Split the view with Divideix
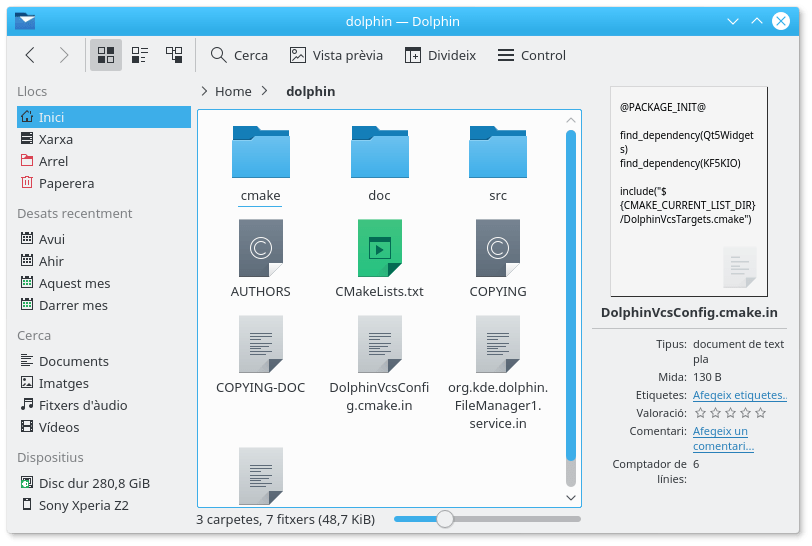This screenshot has height=546, width=812. pyautogui.click(x=440, y=55)
